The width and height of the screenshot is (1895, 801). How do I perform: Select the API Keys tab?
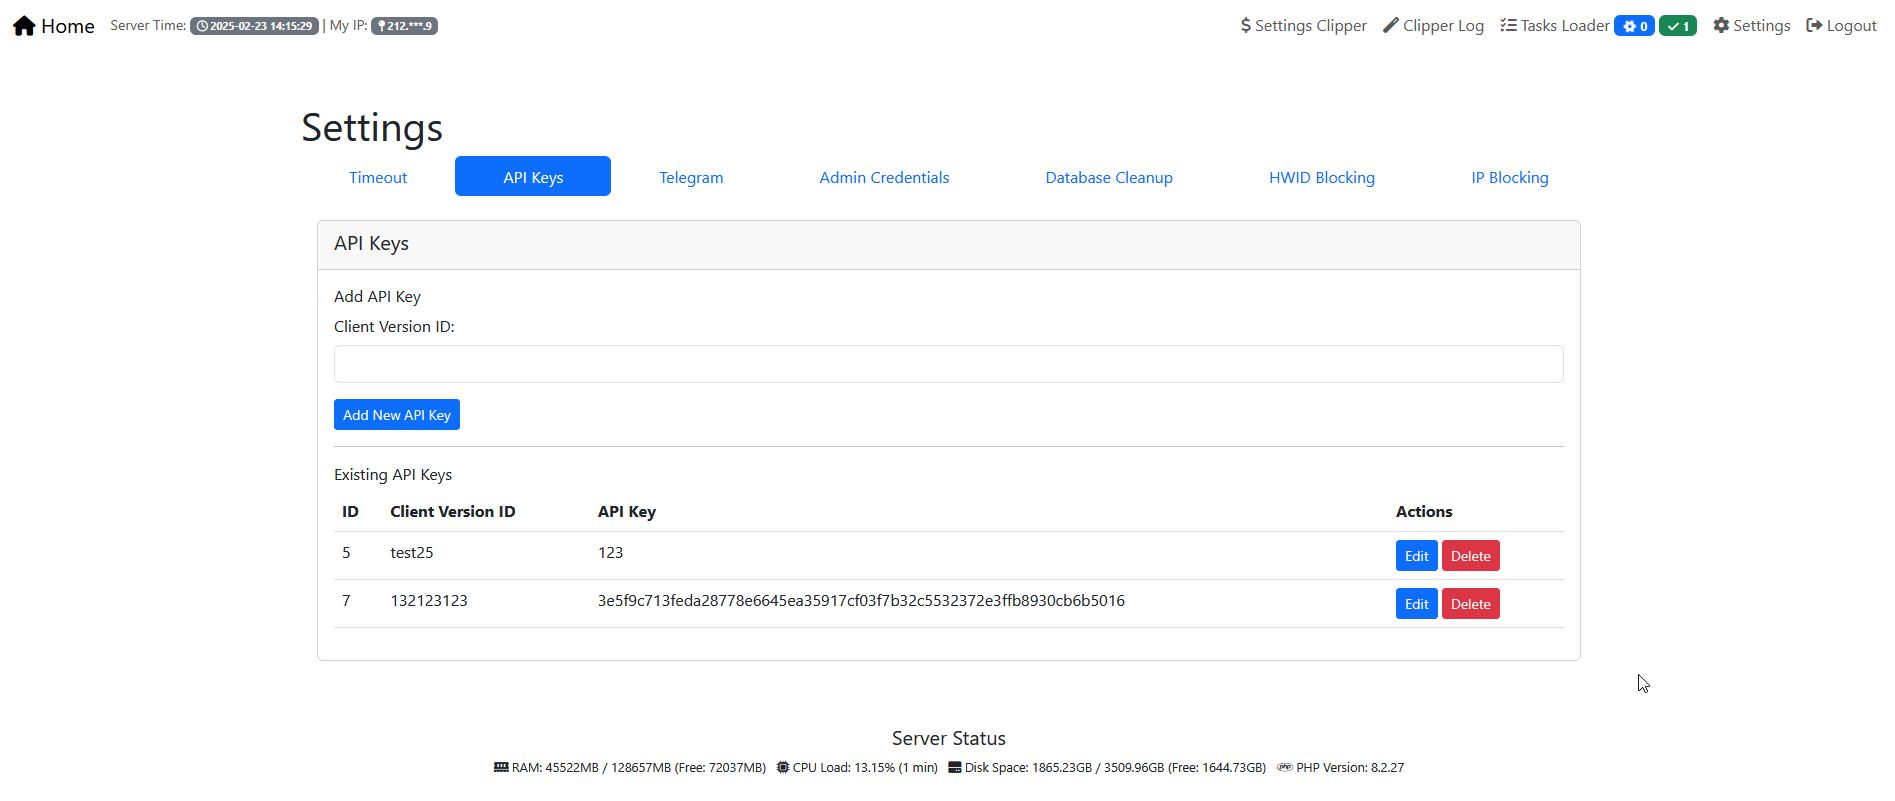pyautogui.click(x=533, y=177)
